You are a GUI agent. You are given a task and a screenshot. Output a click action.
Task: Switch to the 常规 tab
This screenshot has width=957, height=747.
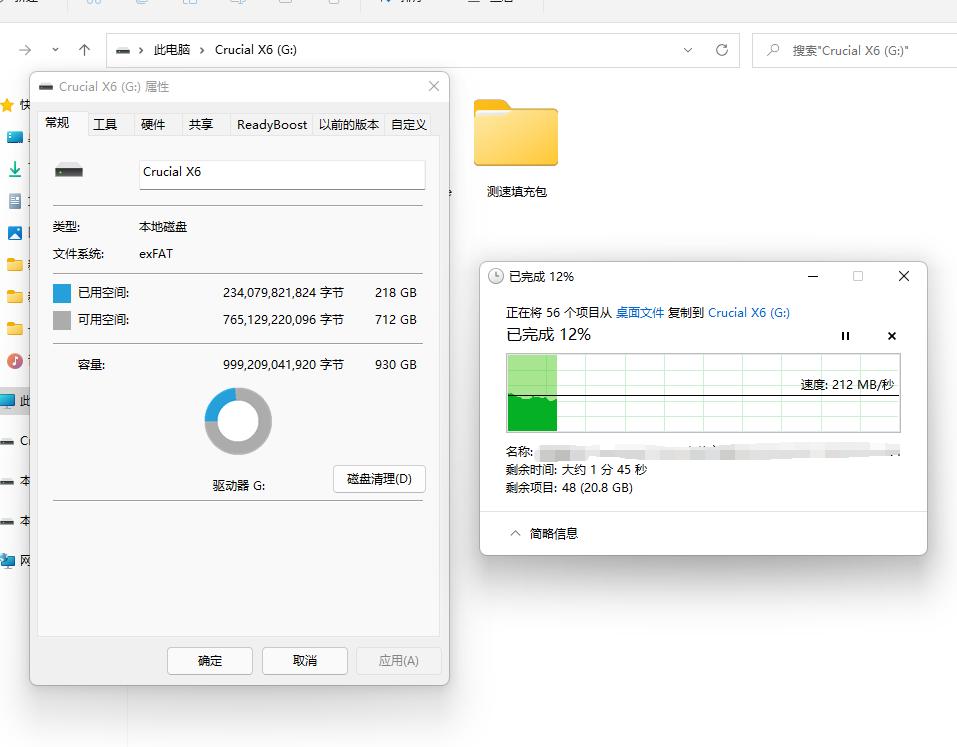coord(57,123)
